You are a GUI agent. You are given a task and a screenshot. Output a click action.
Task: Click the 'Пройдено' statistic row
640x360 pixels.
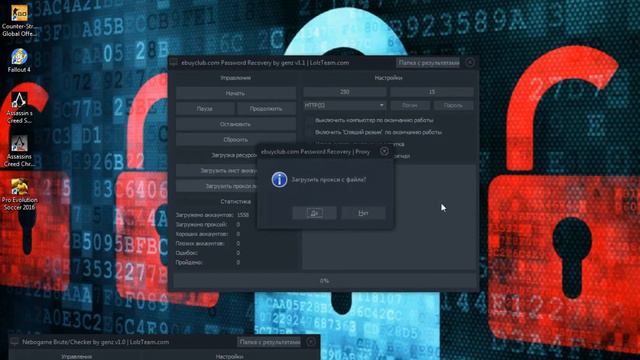click(208, 262)
